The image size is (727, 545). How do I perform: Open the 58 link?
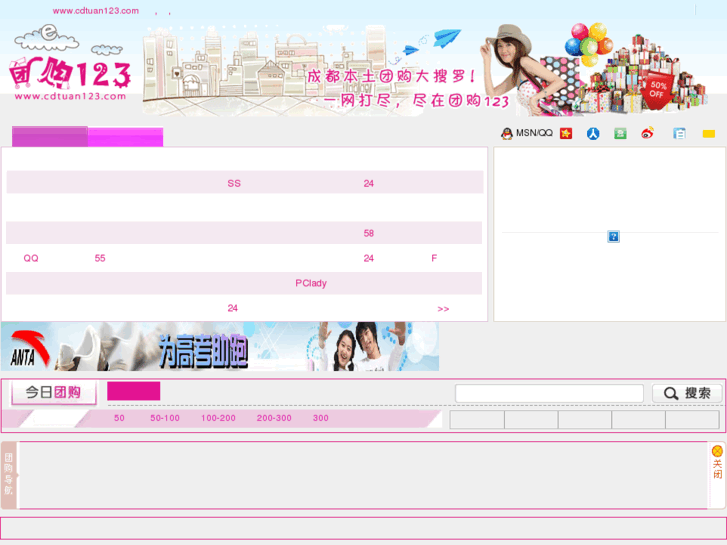(x=369, y=233)
